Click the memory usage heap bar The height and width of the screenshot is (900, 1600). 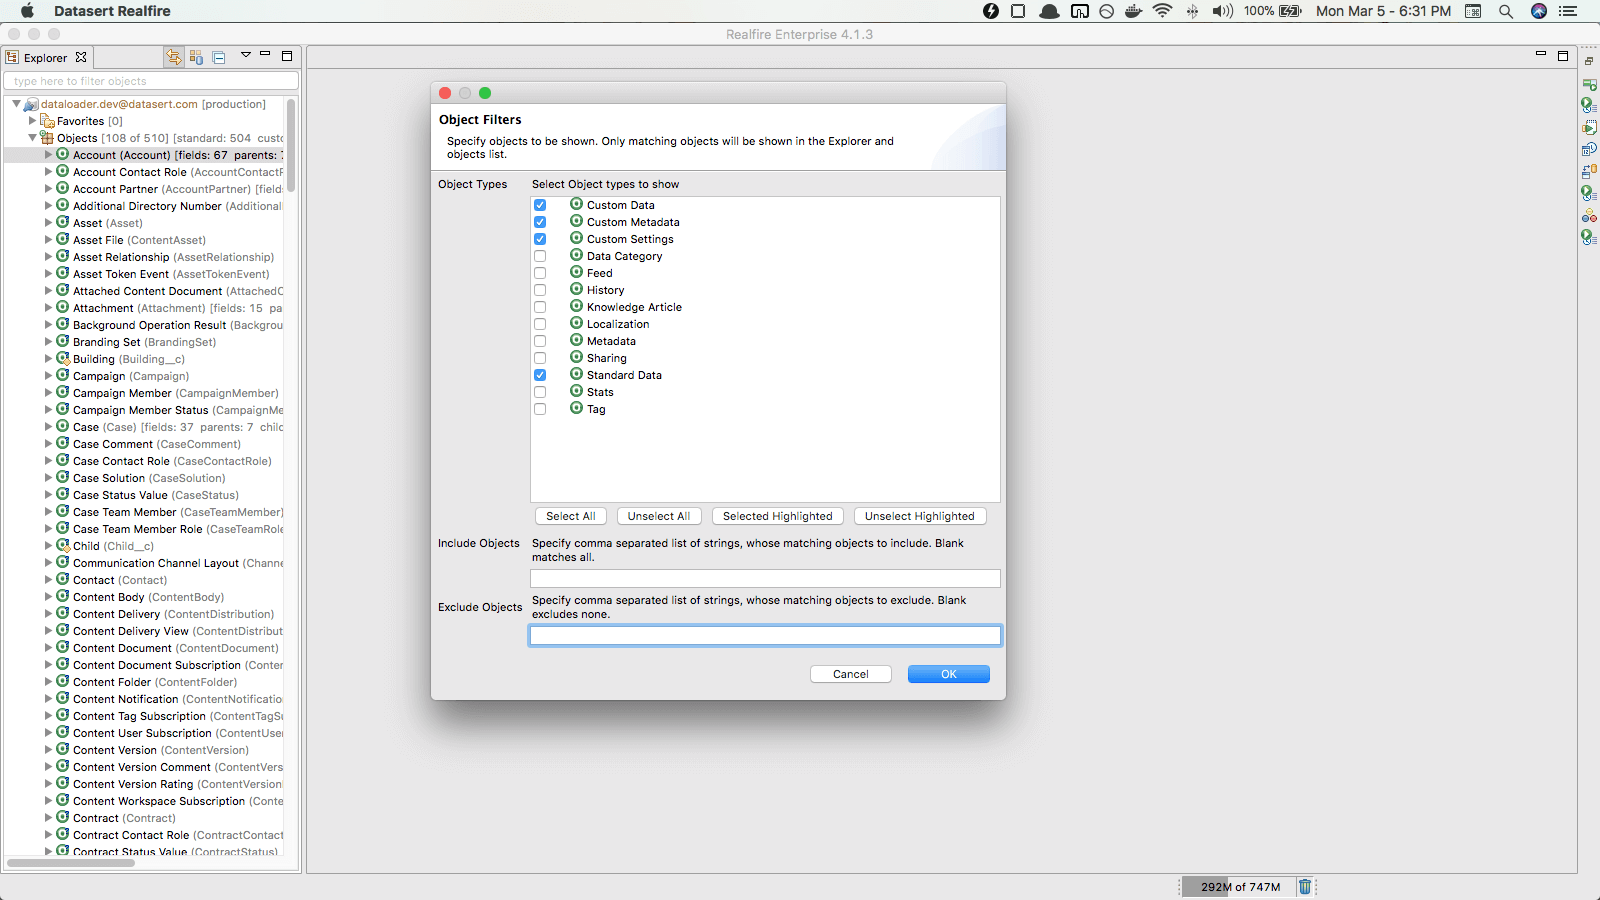click(x=1238, y=886)
